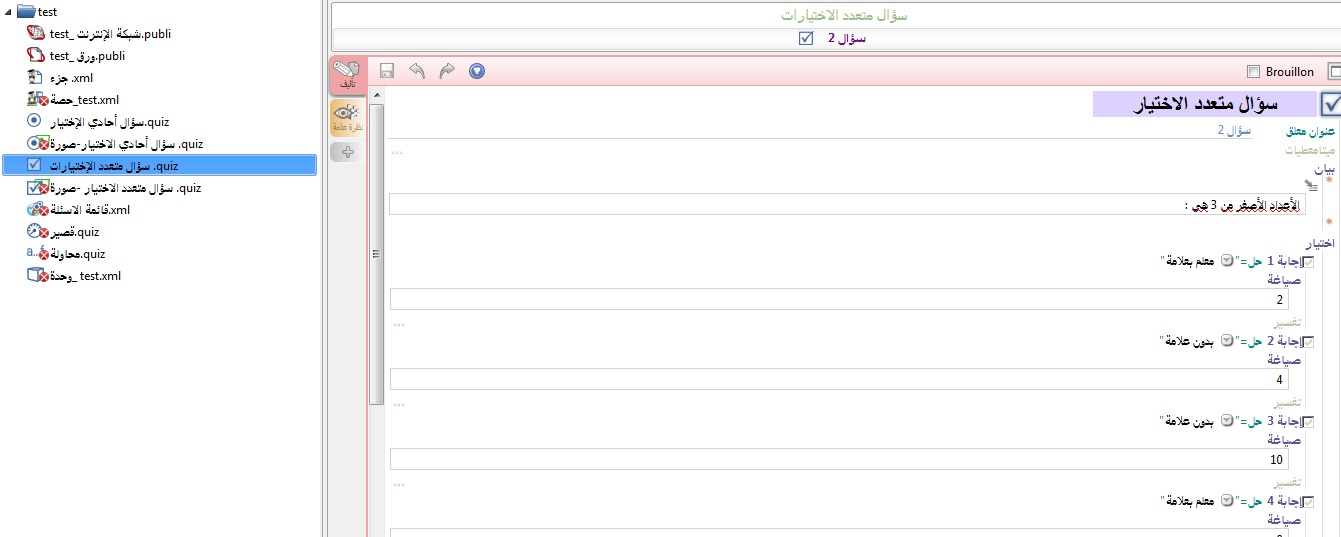Toggle the checkbox beside answer 2

pos(1308,341)
